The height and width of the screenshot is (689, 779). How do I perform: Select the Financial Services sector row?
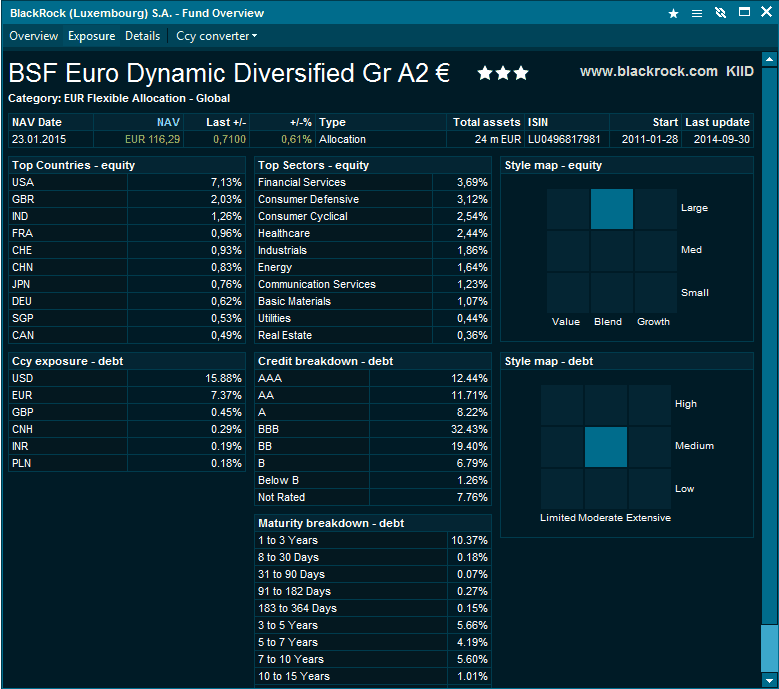373,182
